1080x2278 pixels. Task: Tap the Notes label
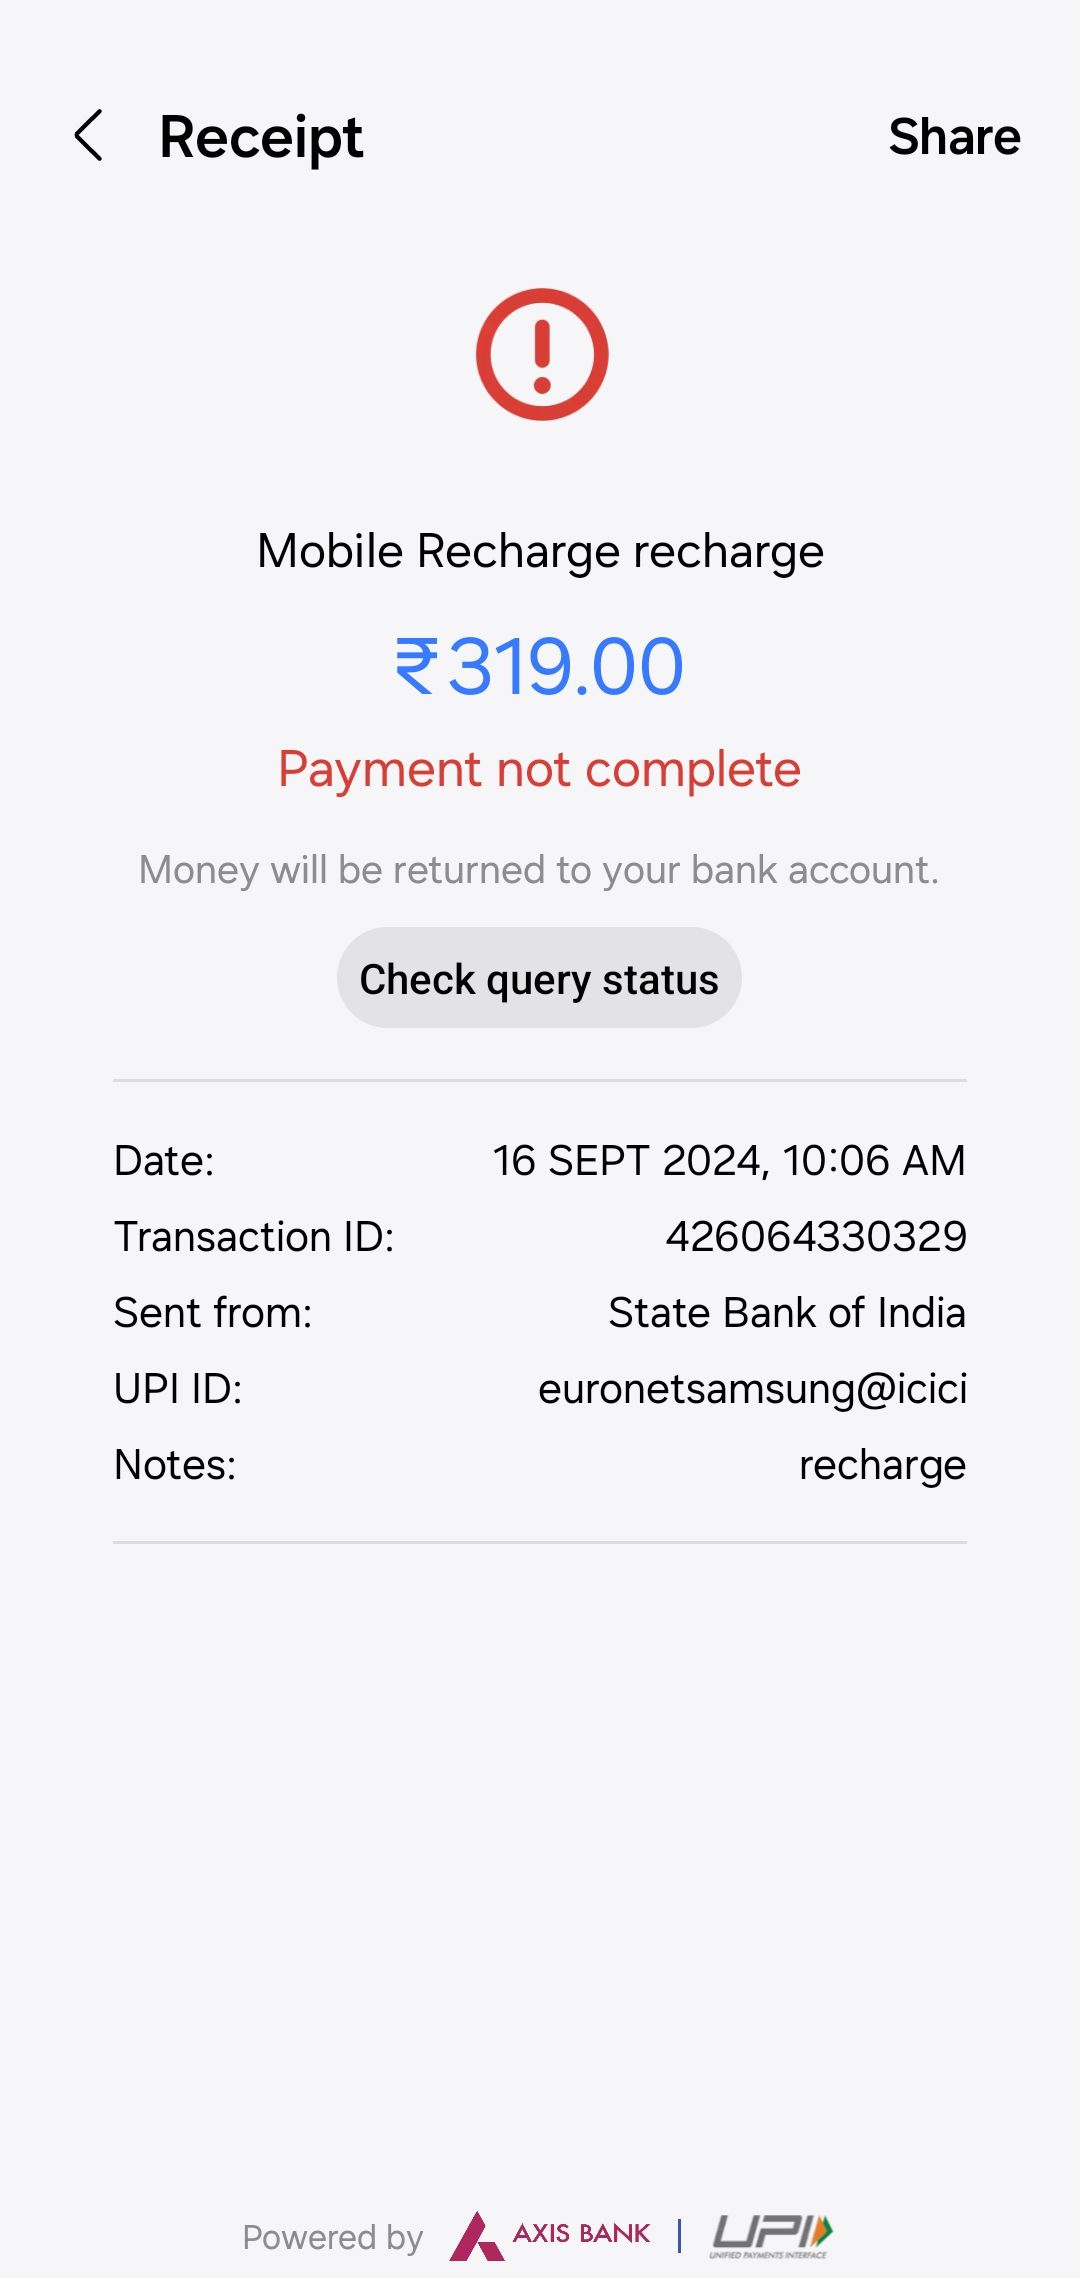coord(175,1465)
